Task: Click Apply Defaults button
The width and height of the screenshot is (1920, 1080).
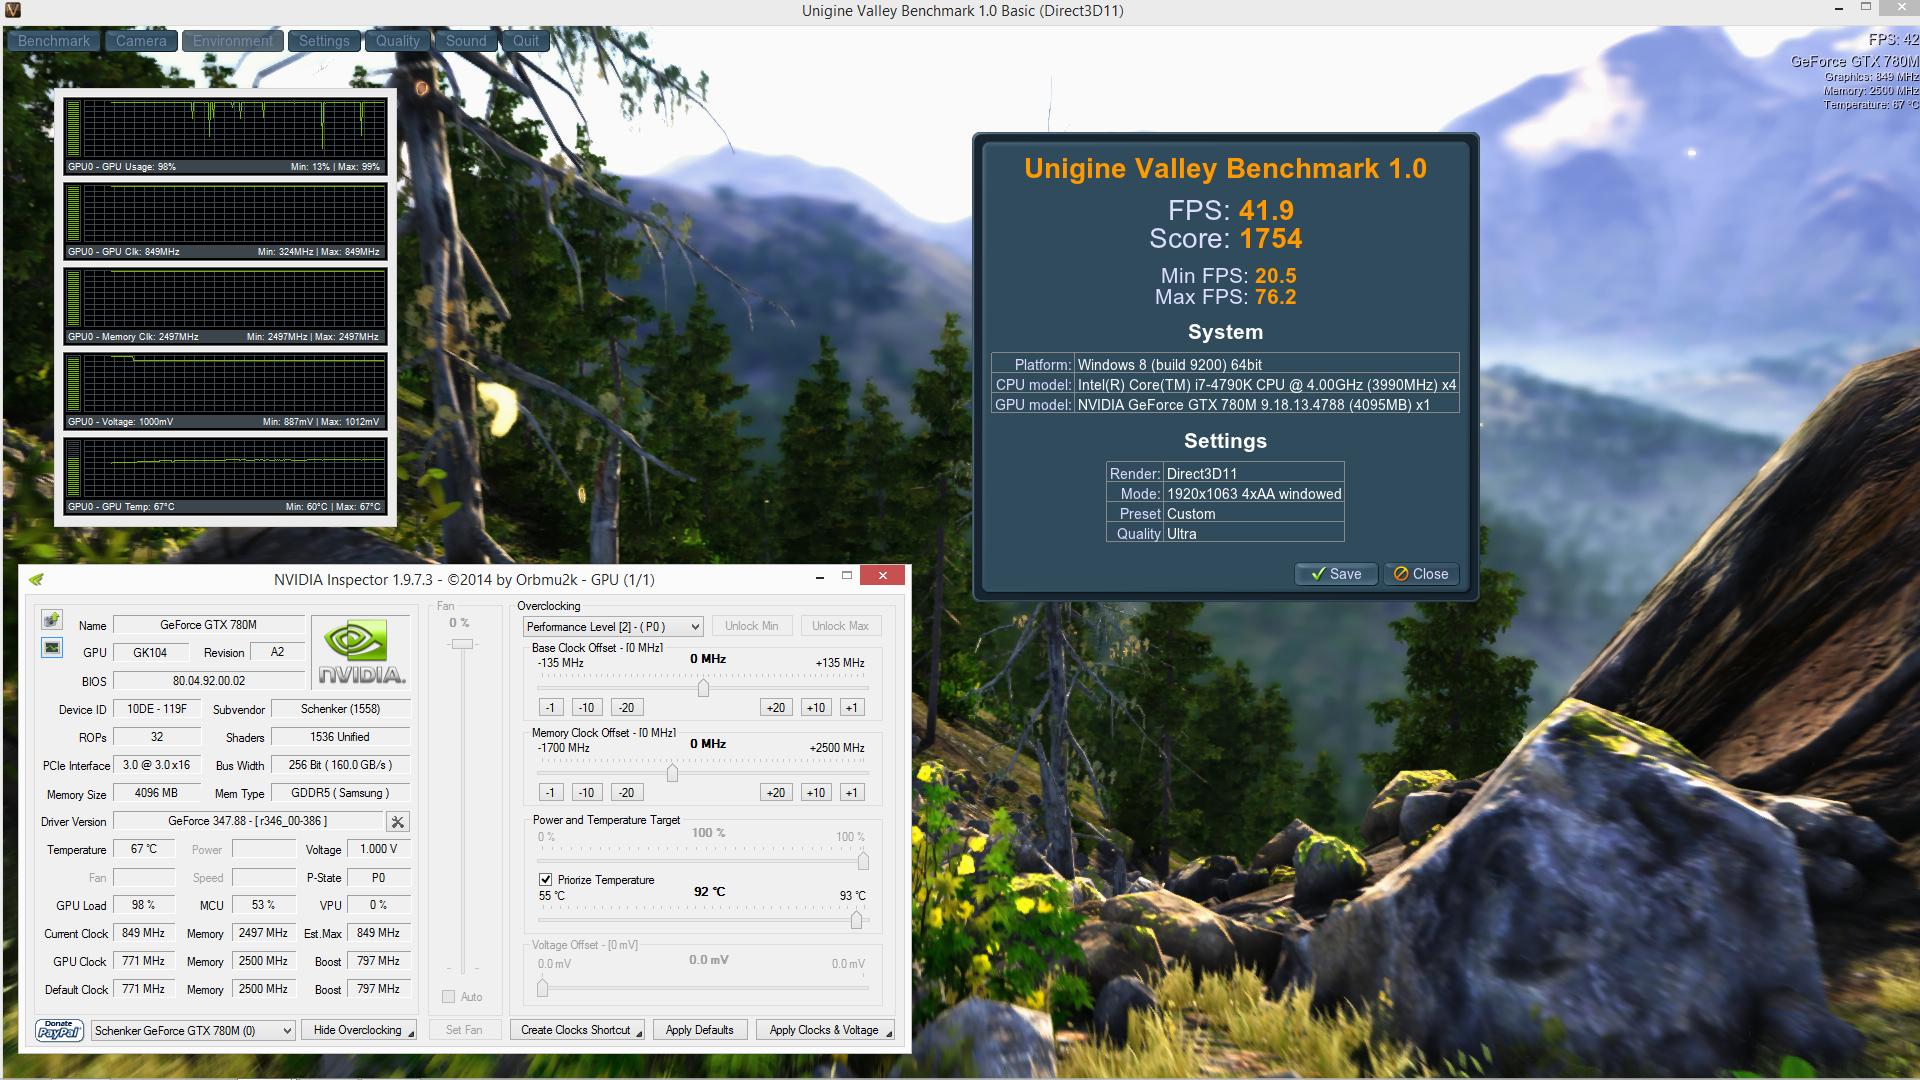Action: click(x=700, y=1030)
